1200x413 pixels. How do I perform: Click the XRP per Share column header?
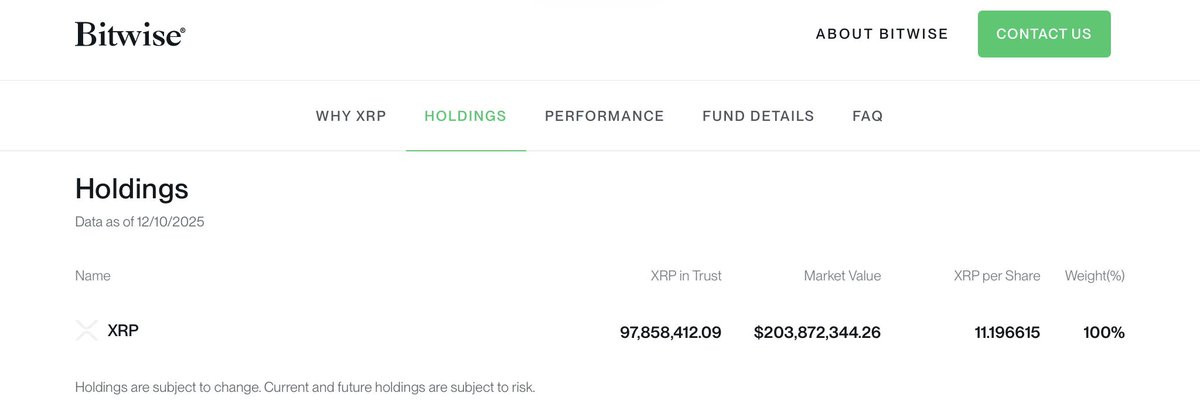coord(996,275)
